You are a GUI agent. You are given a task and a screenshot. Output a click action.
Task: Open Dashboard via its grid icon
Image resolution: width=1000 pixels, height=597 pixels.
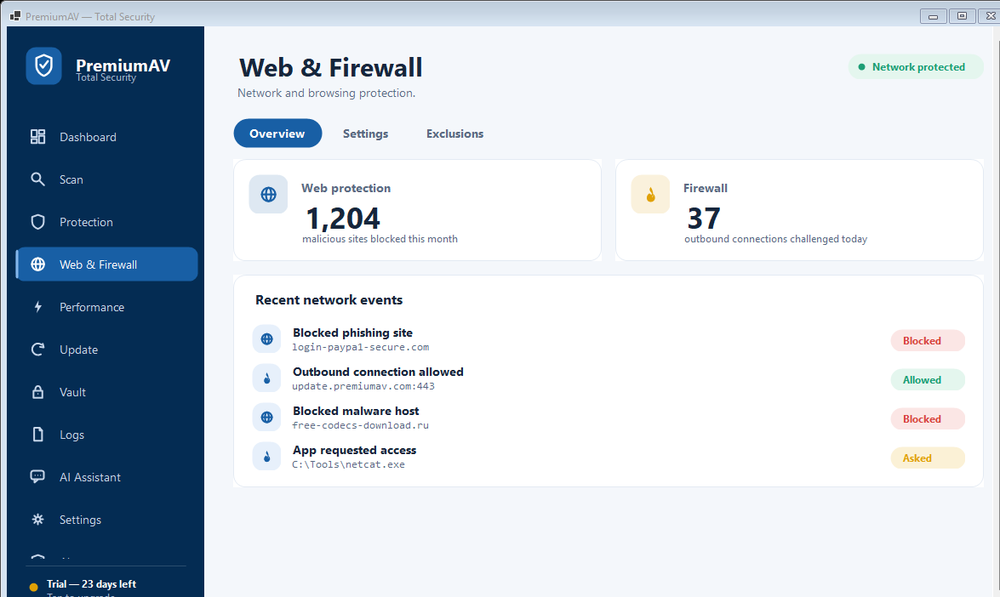tap(38, 136)
